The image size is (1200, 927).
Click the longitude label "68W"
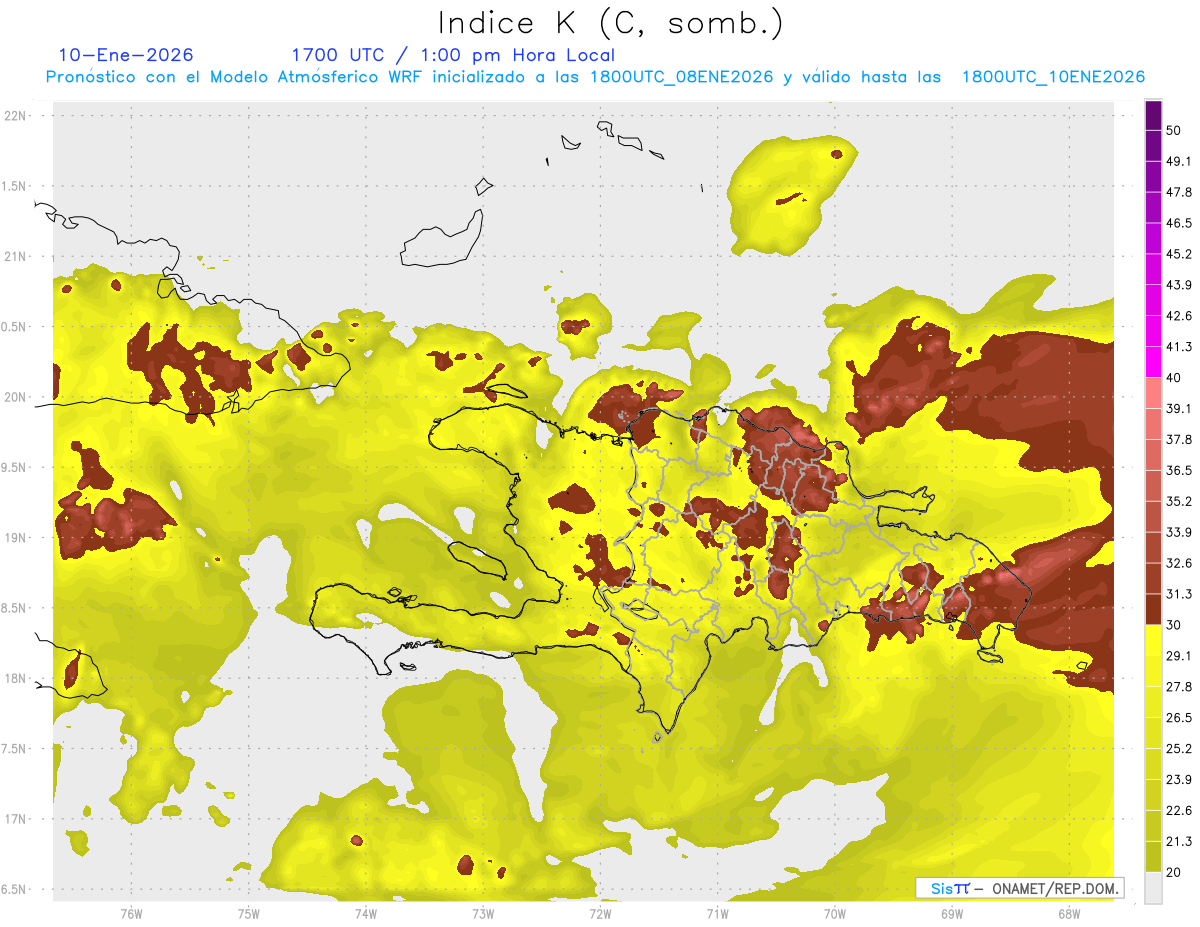pyautogui.click(x=1068, y=913)
